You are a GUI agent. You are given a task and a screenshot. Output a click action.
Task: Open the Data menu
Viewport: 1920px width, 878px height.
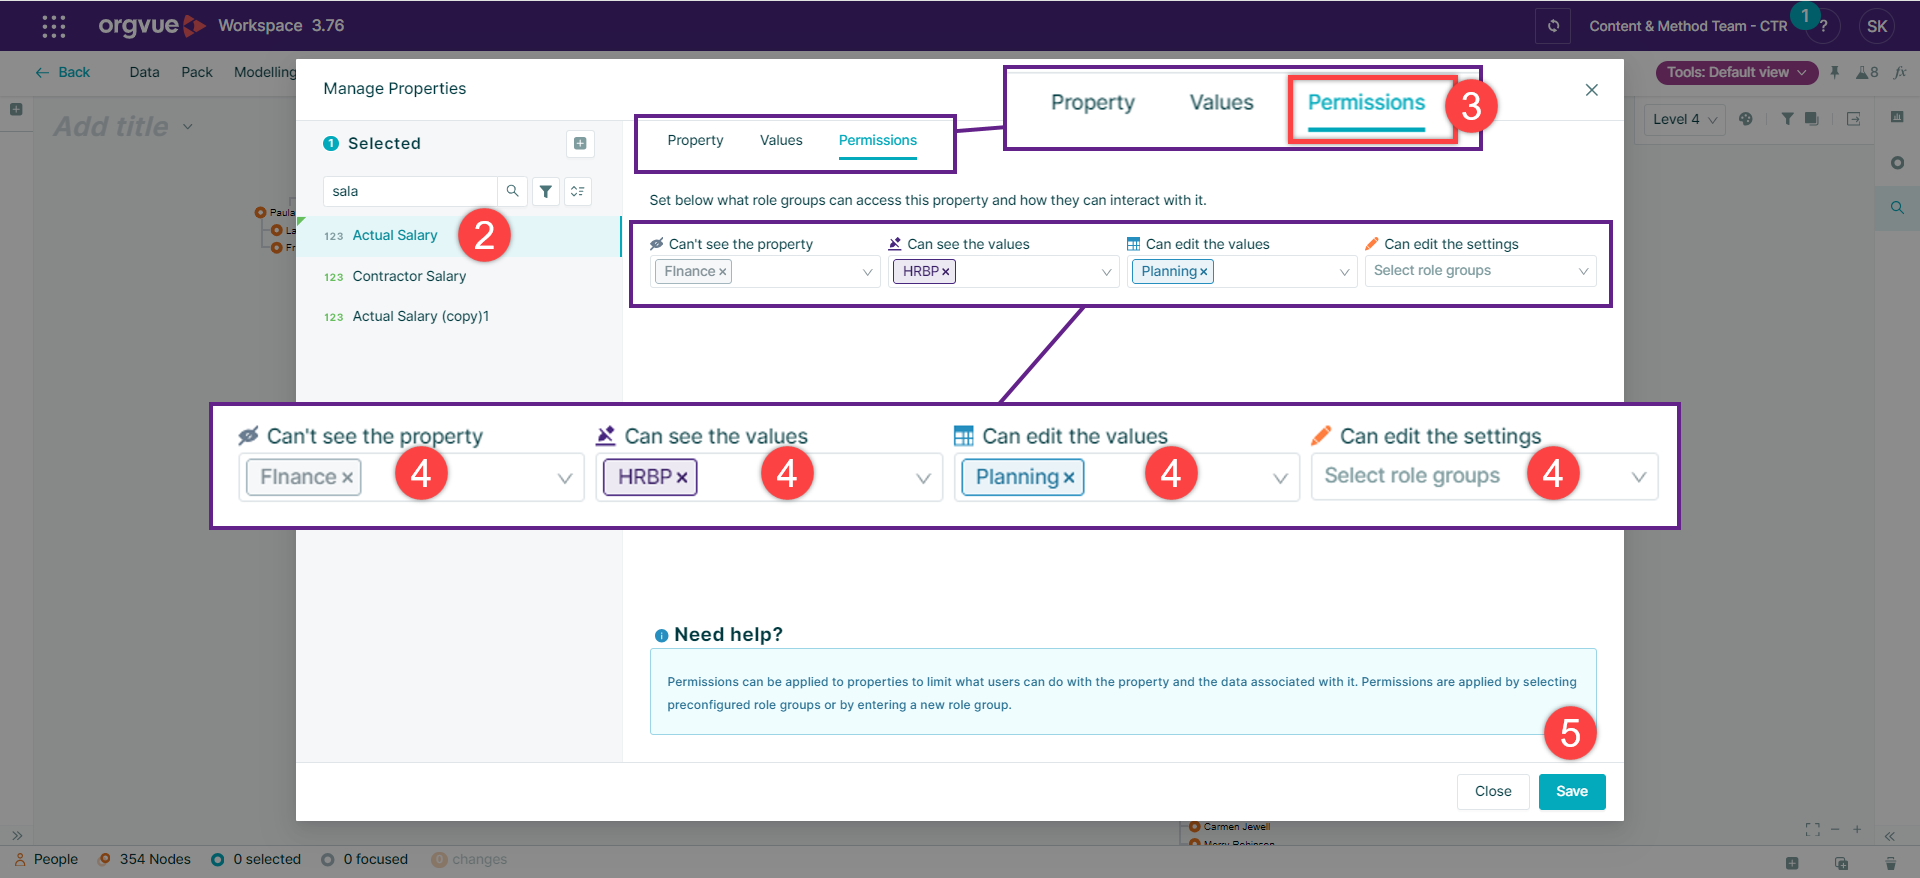click(x=144, y=72)
